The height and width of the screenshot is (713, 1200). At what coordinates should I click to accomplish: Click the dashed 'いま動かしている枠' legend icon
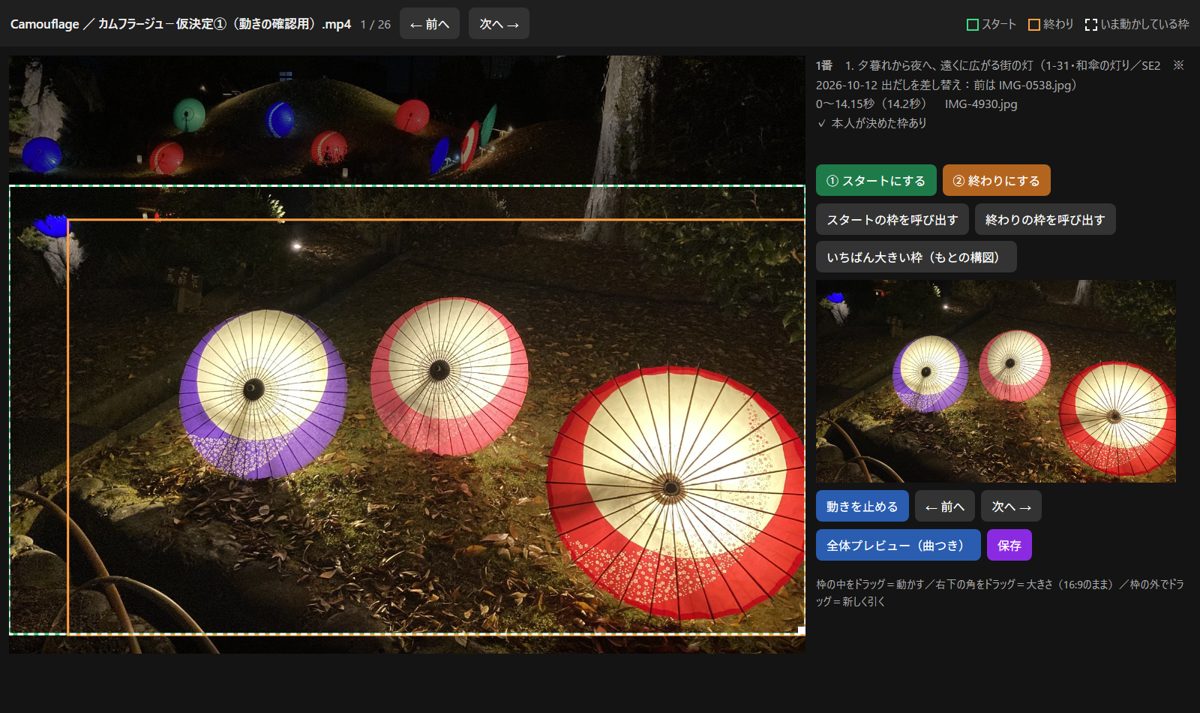pyautogui.click(x=1091, y=24)
